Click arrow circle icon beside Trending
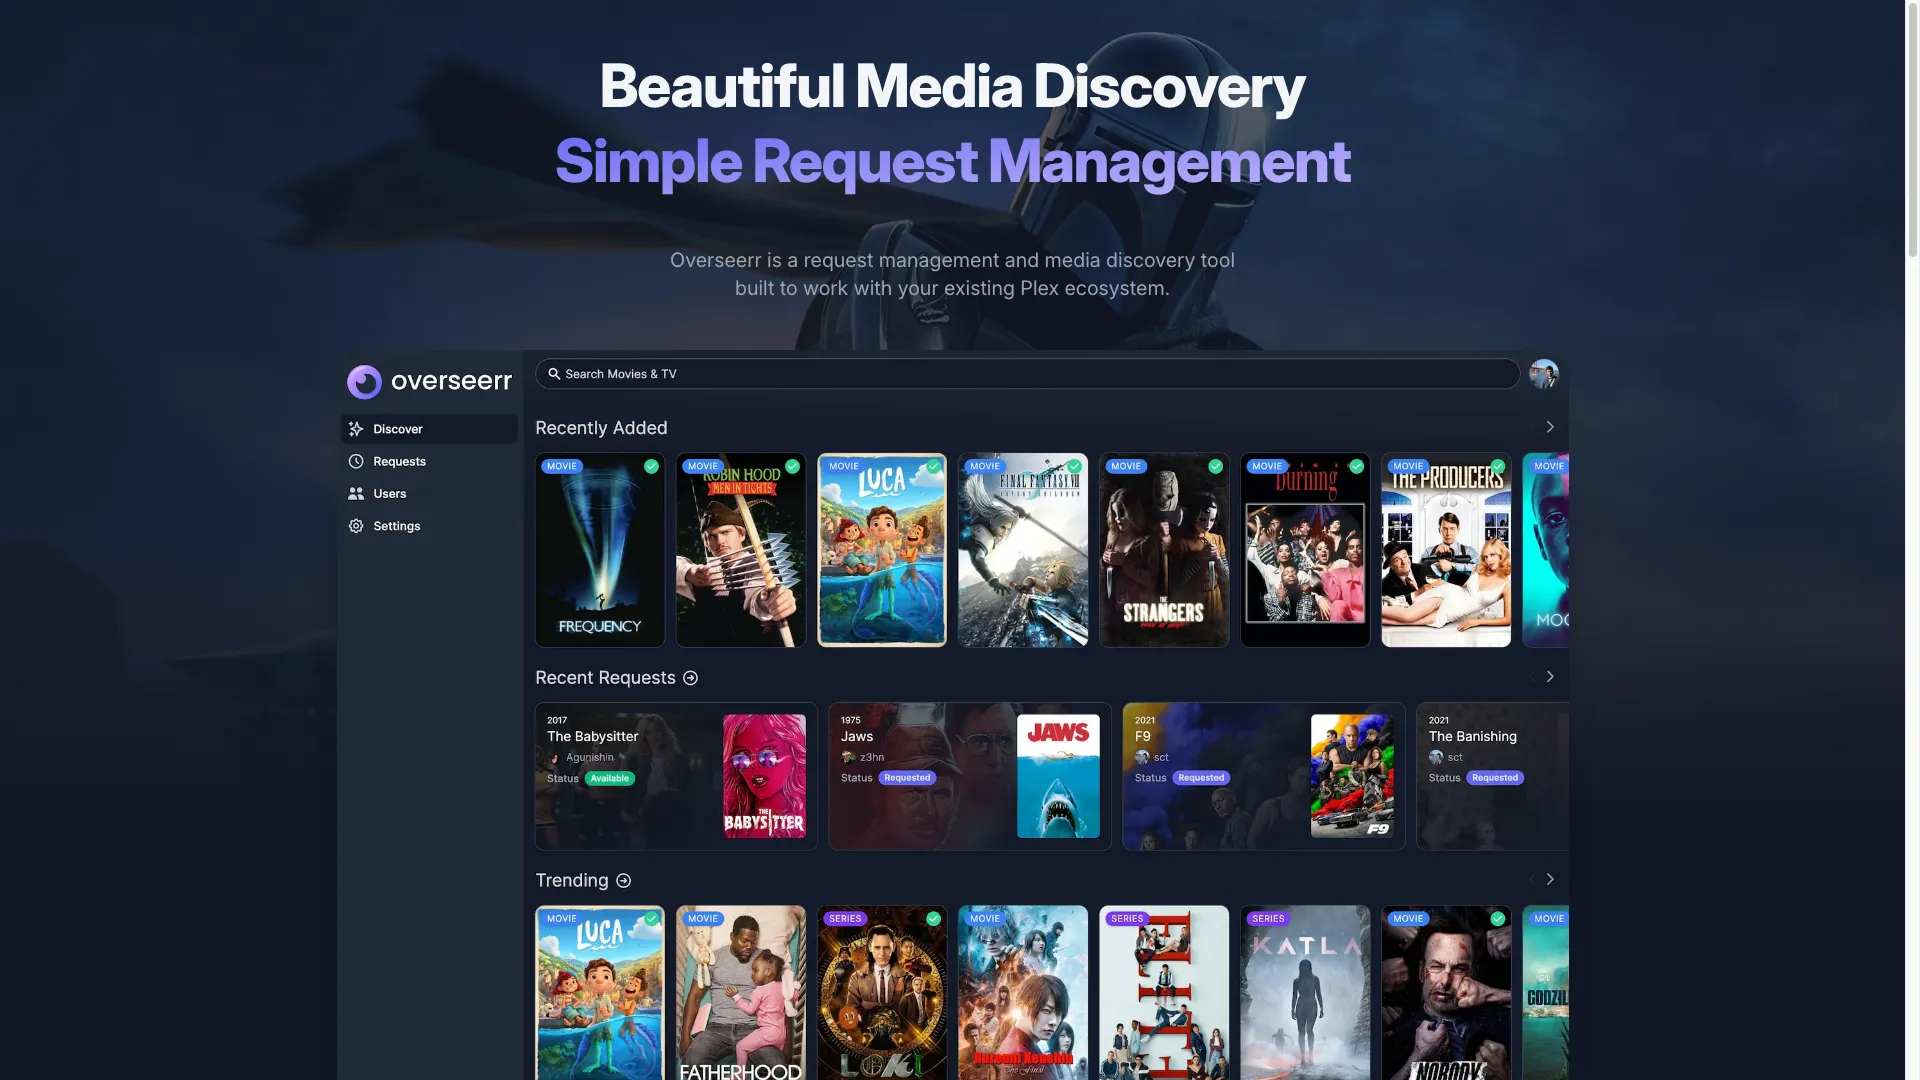This screenshot has width=1920, height=1080. (623, 881)
